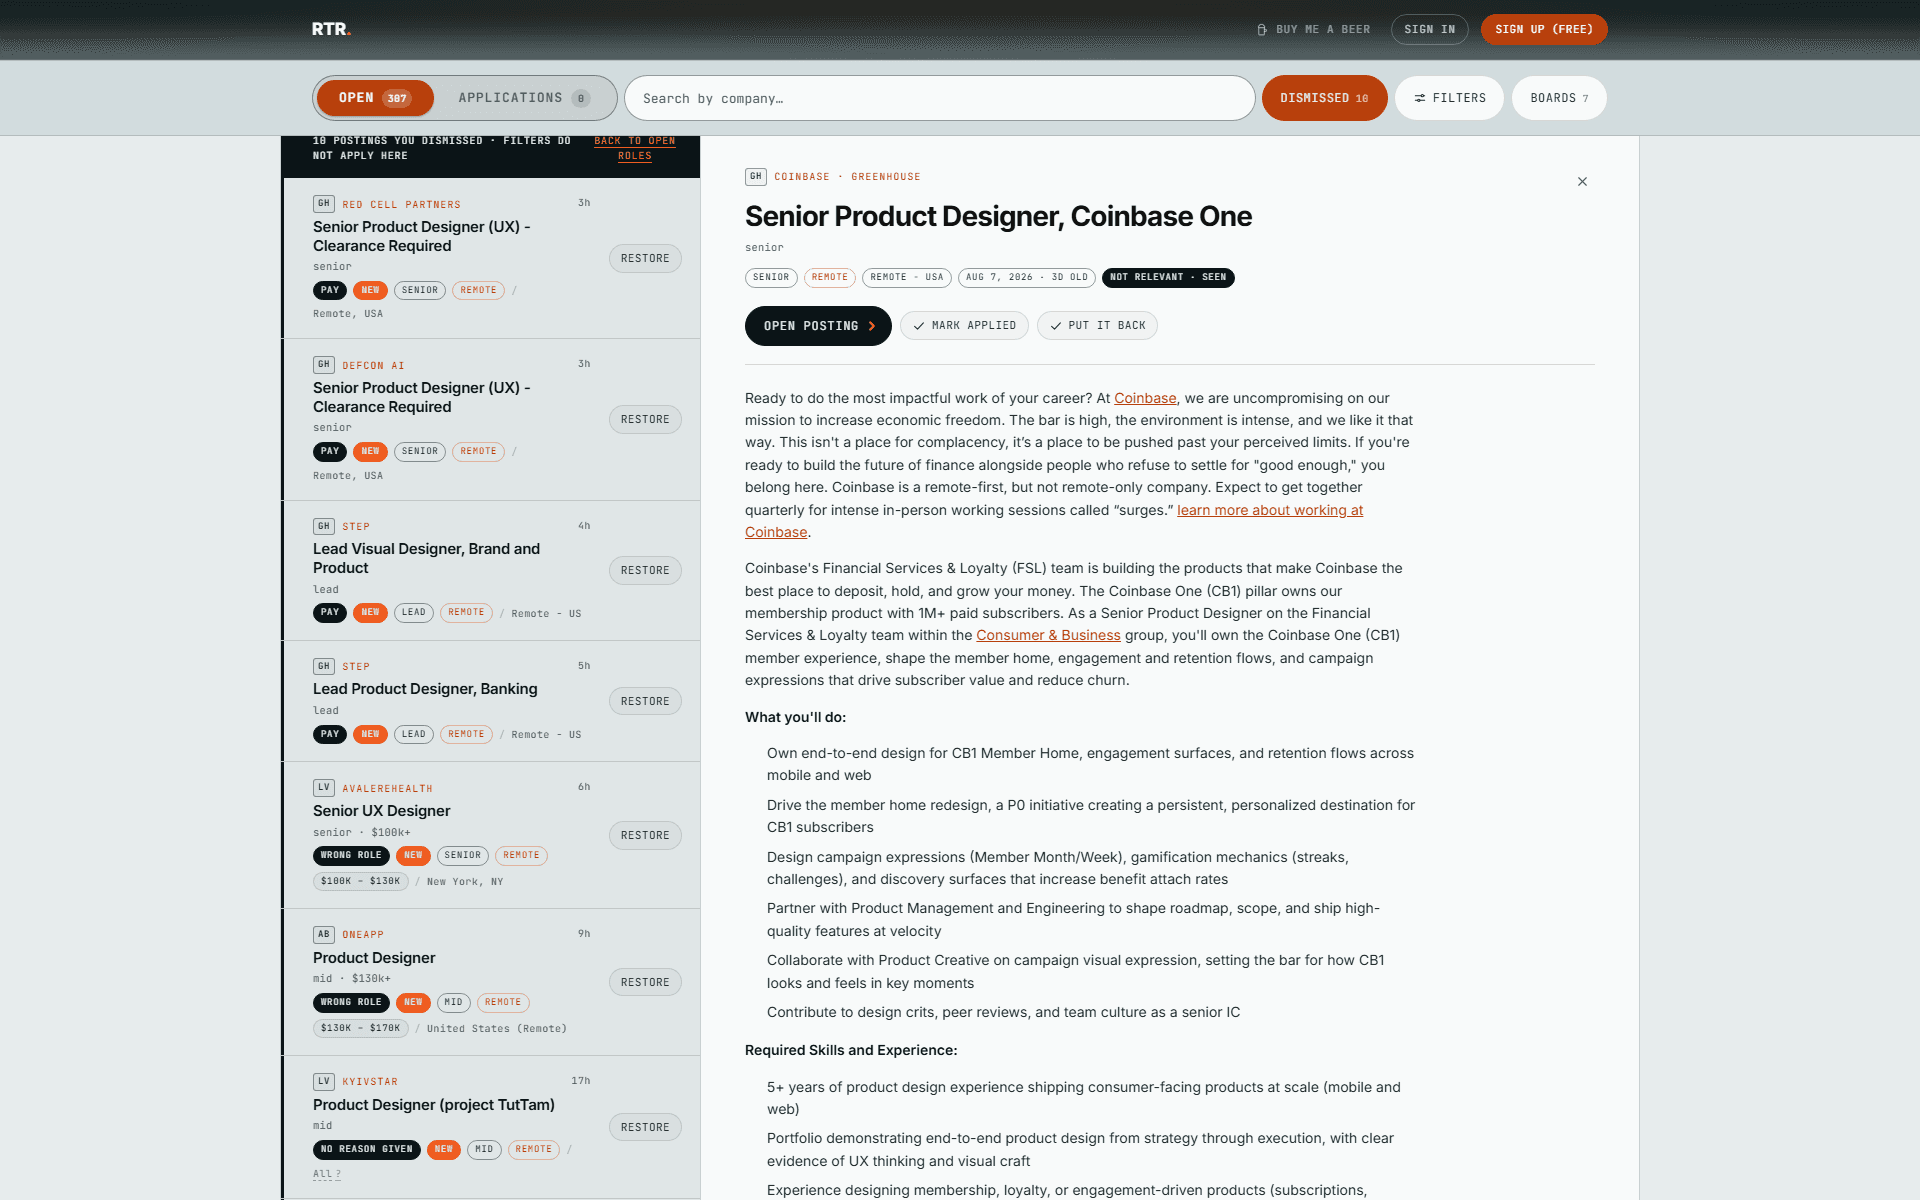Restore the Senior UX Designer posting

(645, 835)
